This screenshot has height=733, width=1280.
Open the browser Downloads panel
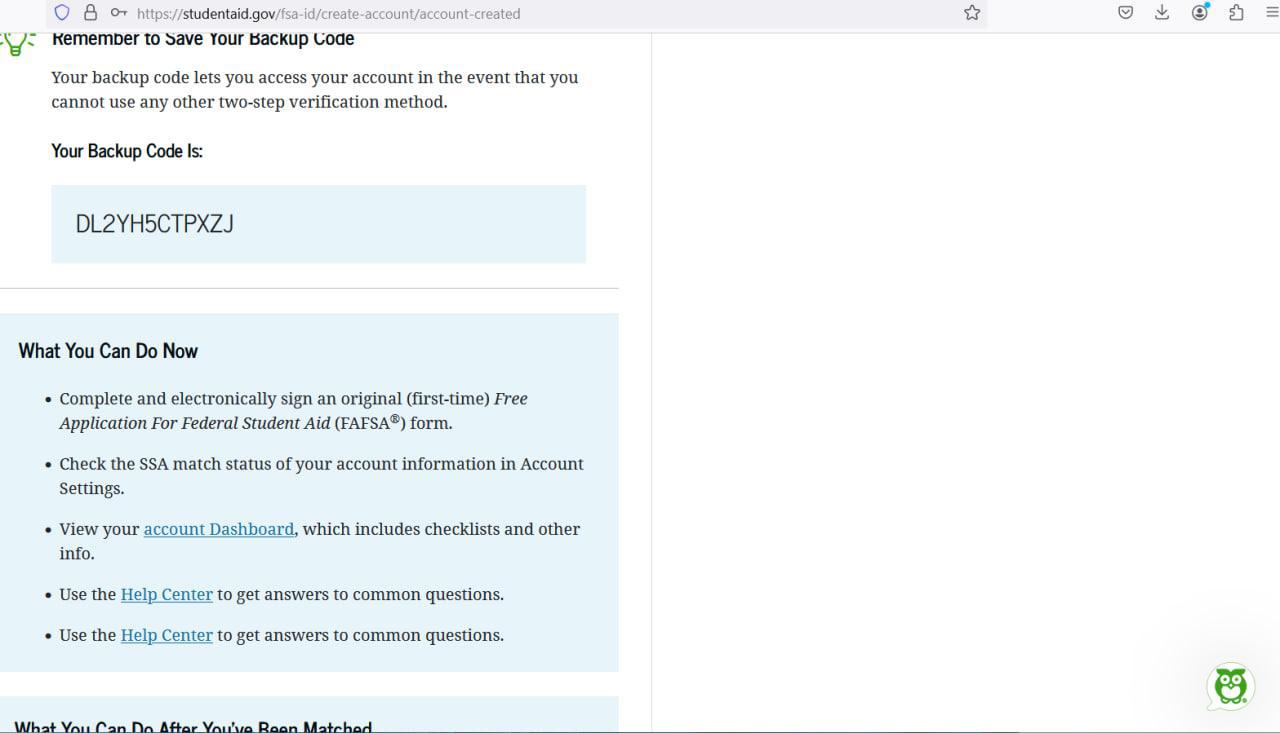coord(1161,13)
